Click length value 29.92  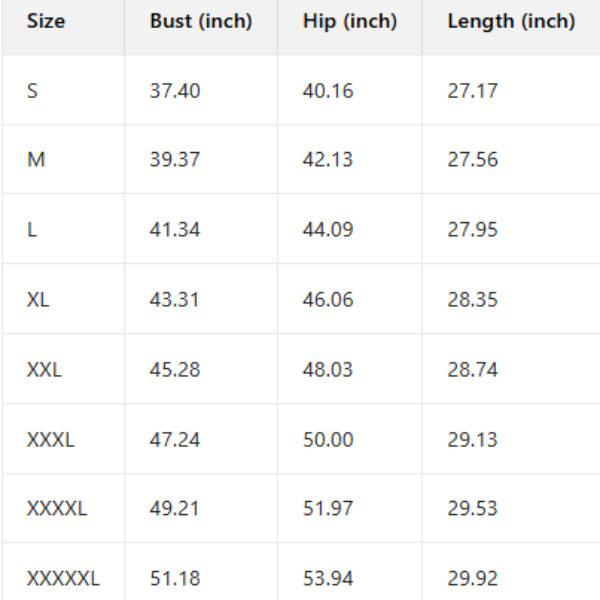point(472,578)
